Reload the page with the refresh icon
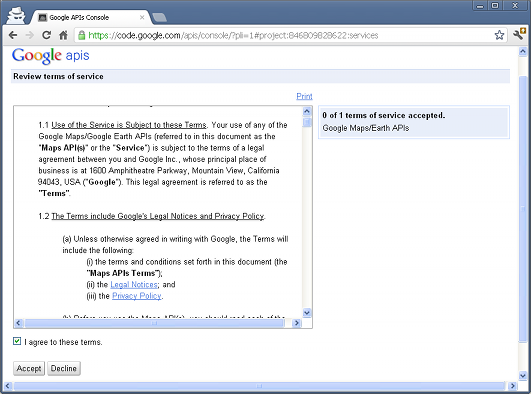The image size is (531, 394). coord(46,35)
